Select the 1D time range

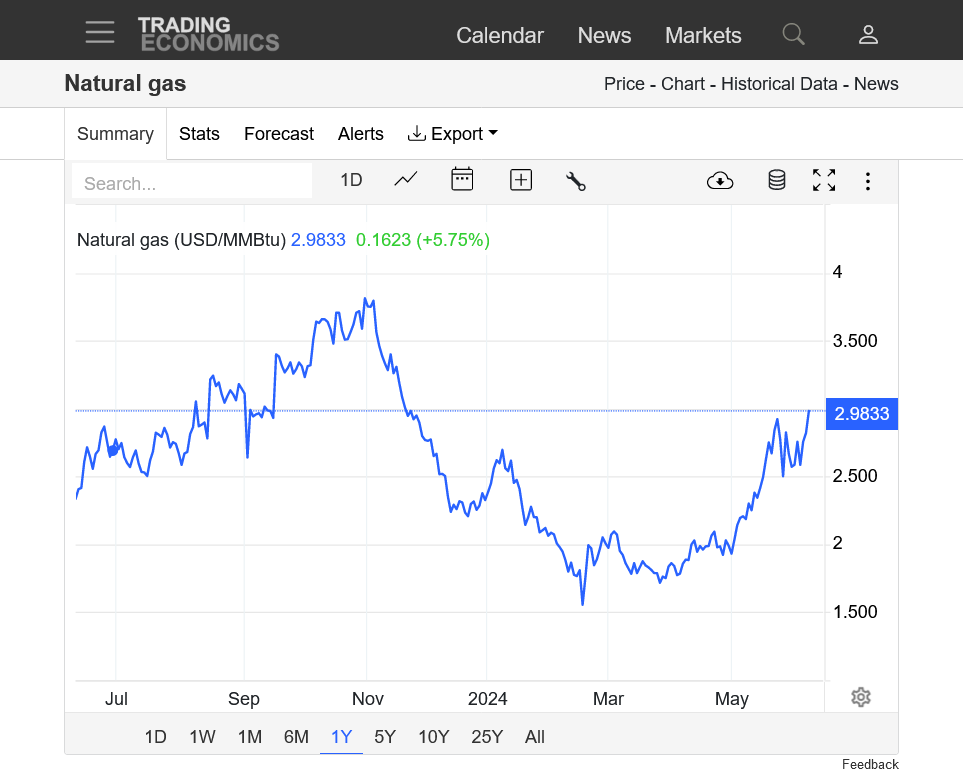(155, 736)
